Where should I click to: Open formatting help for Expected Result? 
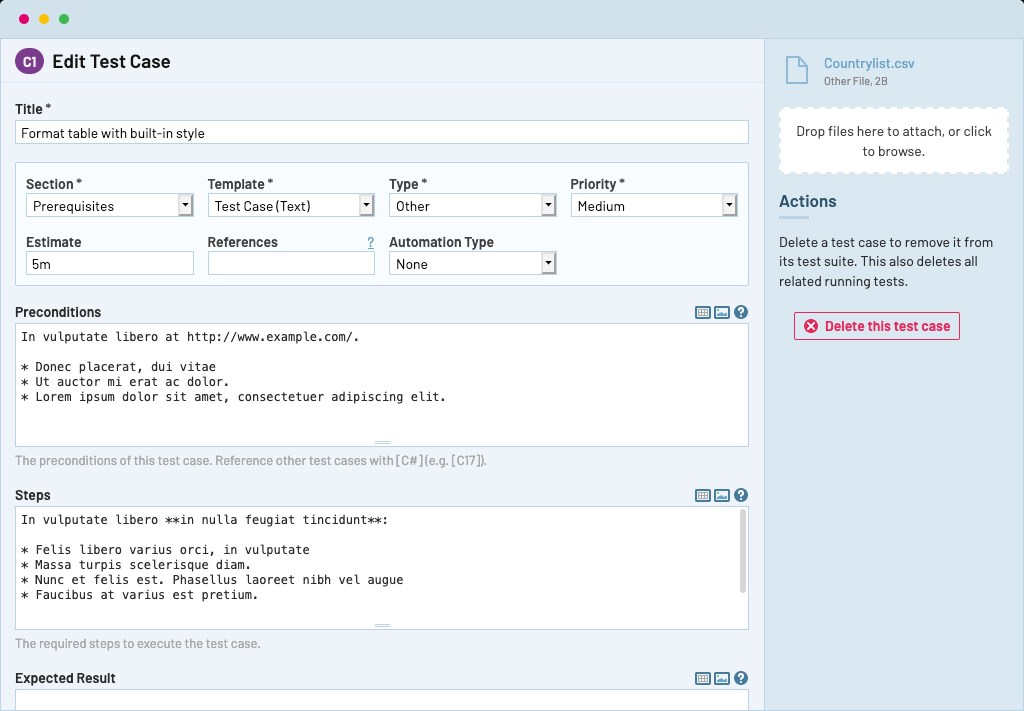(x=740, y=678)
